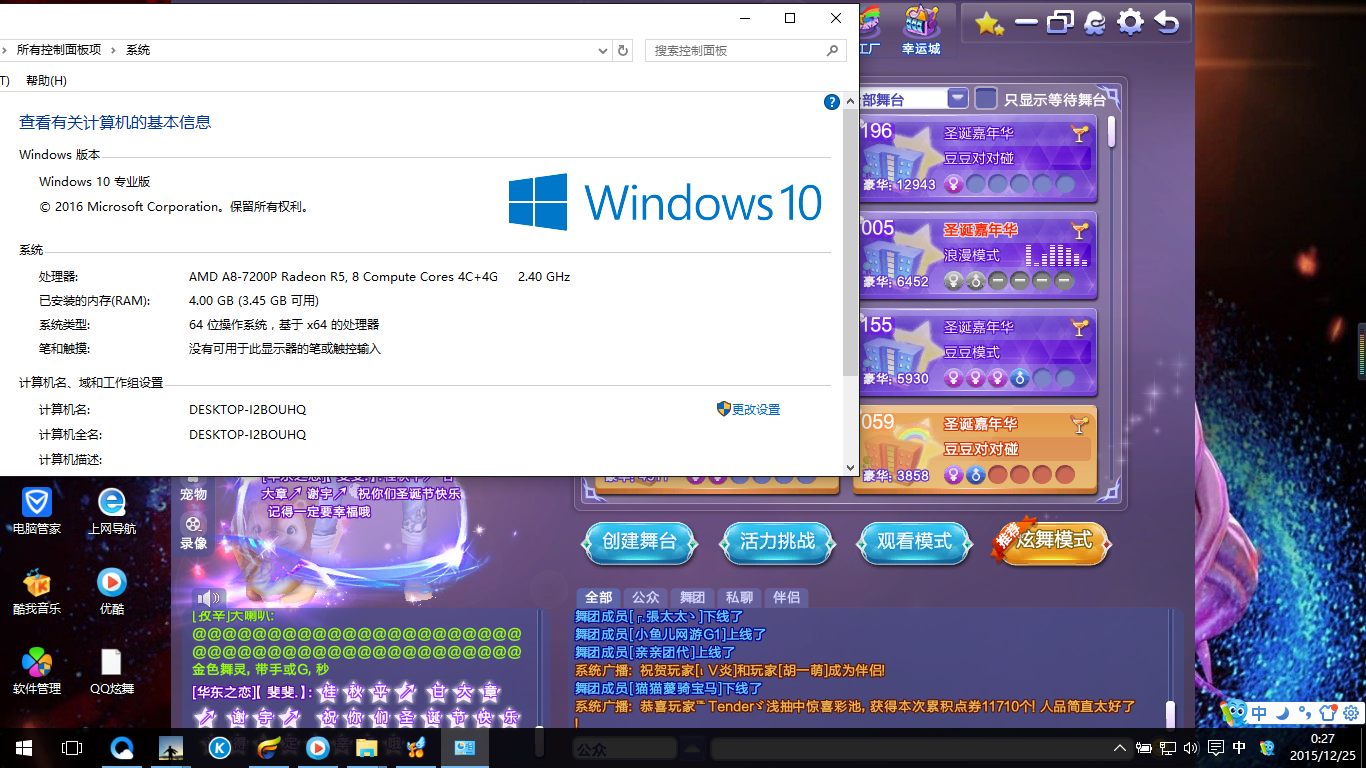Open Task View on taskbar
The height and width of the screenshot is (768, 1366).
72,748
